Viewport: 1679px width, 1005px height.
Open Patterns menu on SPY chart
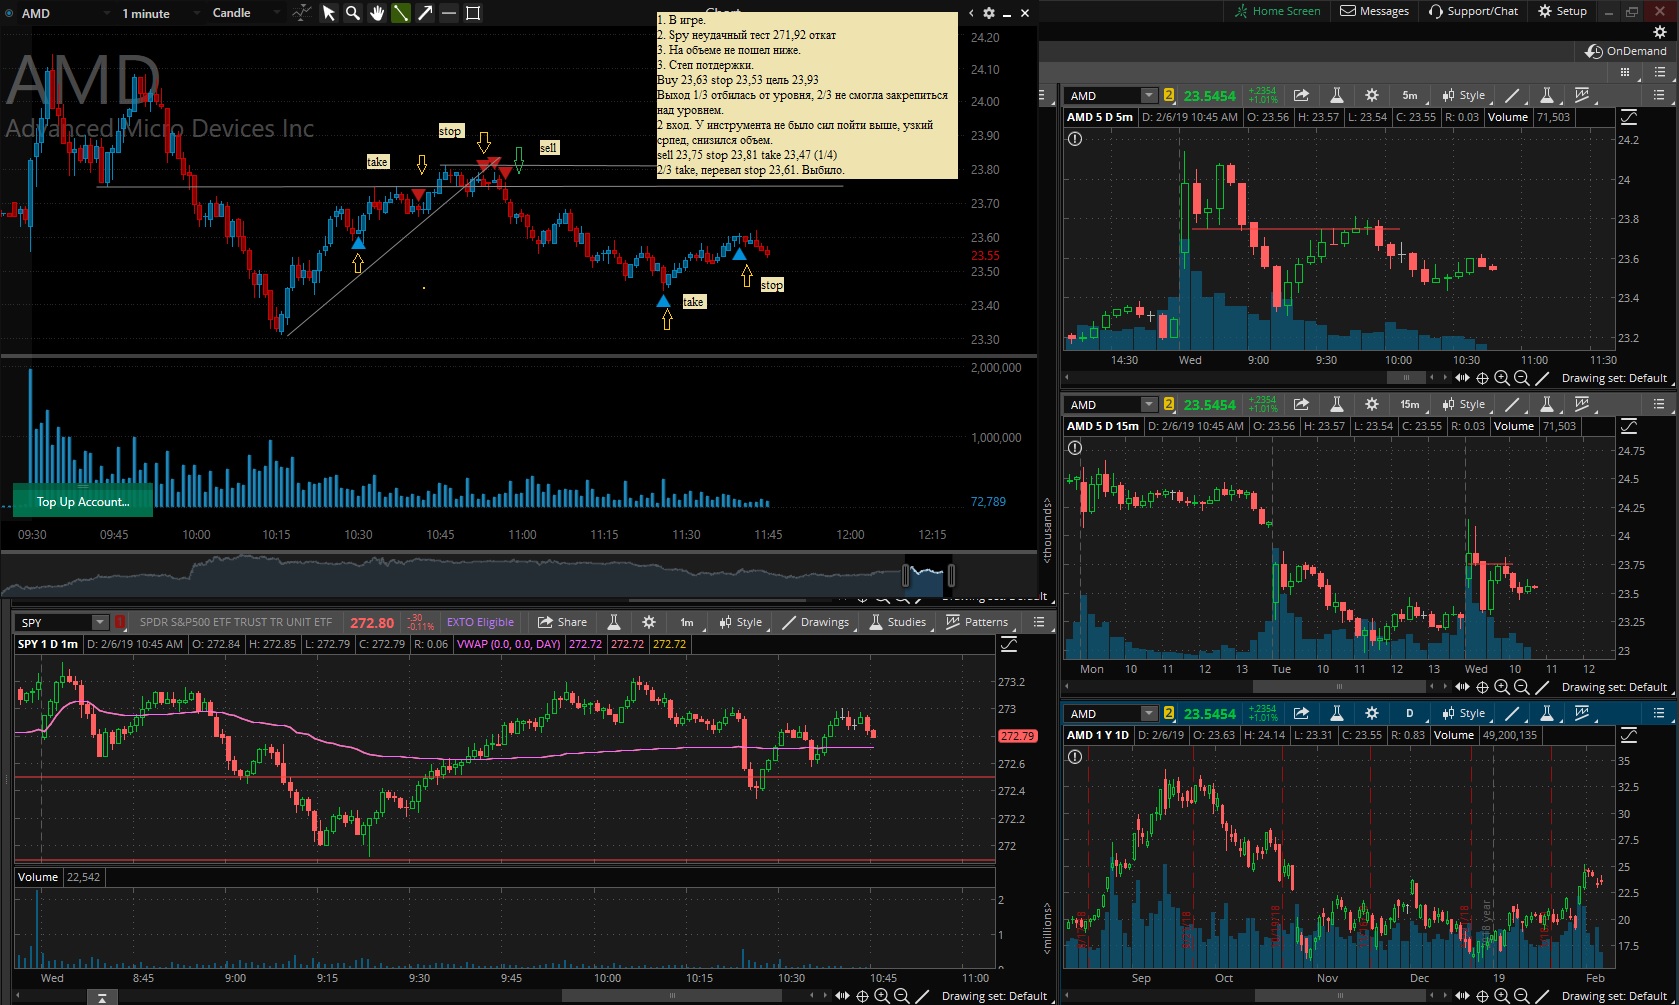[977, 622]
